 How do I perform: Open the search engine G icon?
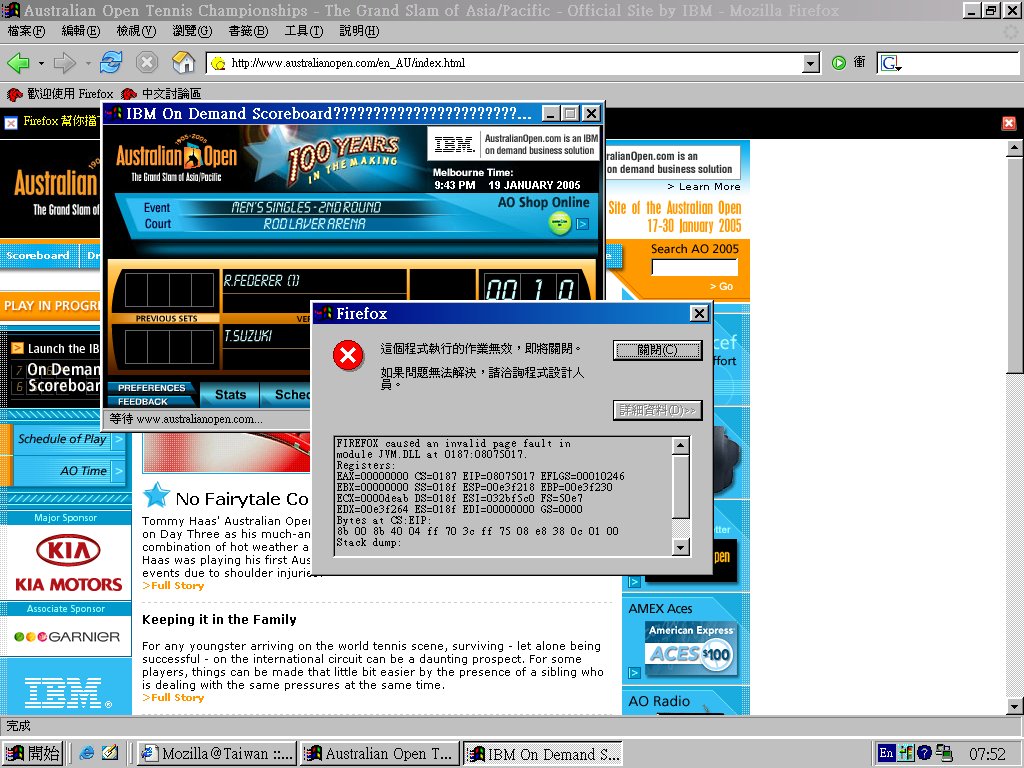(x=891, y=63)
